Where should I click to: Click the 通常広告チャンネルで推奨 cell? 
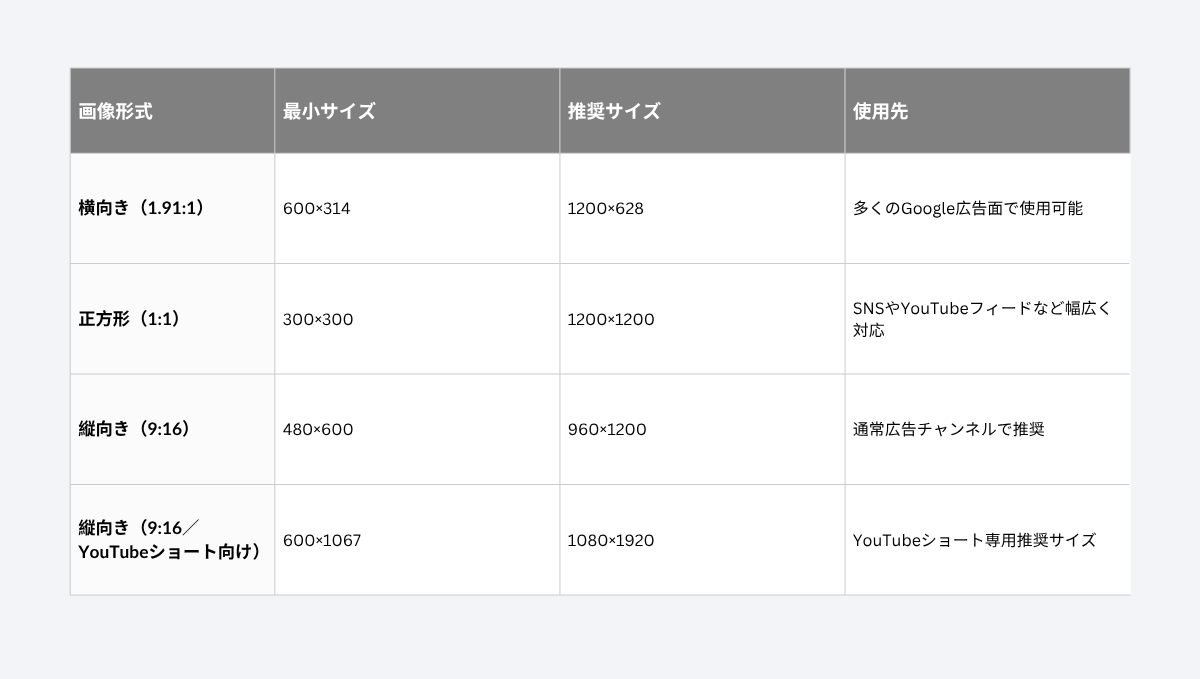point(987,429)
